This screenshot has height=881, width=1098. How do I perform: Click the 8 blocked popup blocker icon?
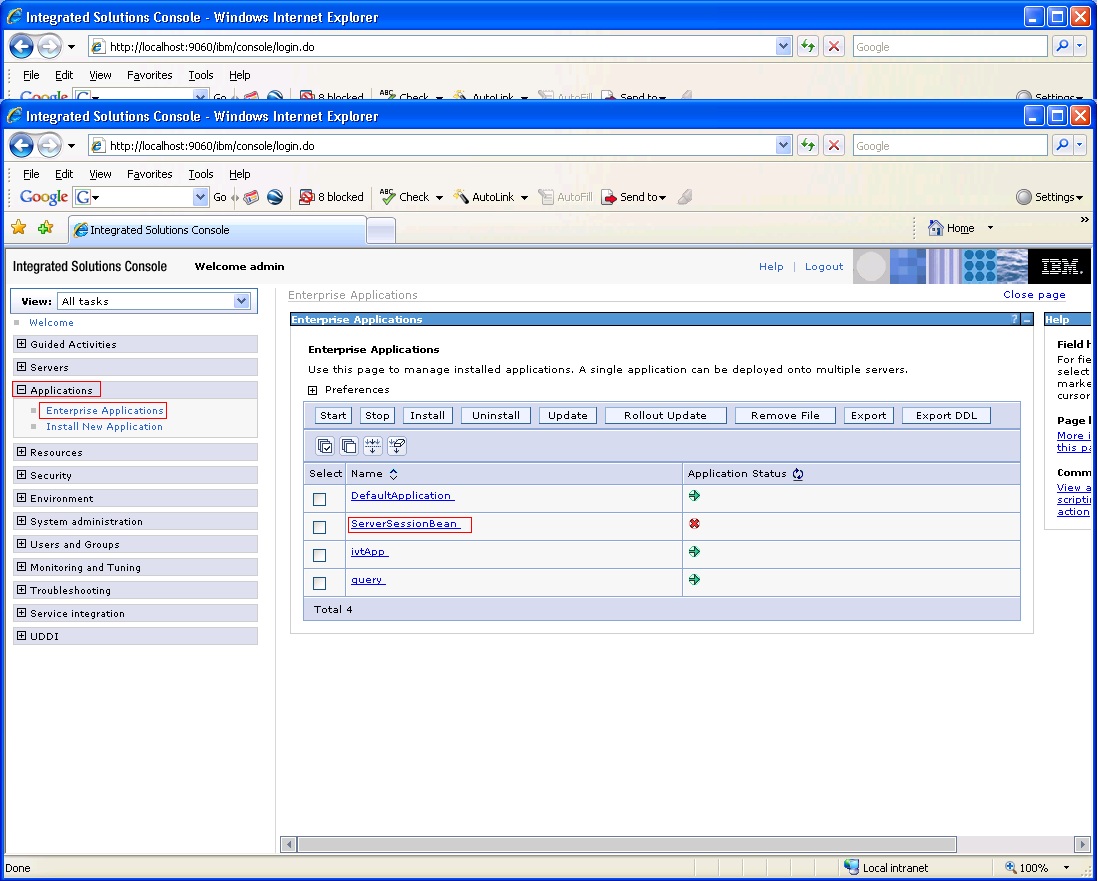331,197
